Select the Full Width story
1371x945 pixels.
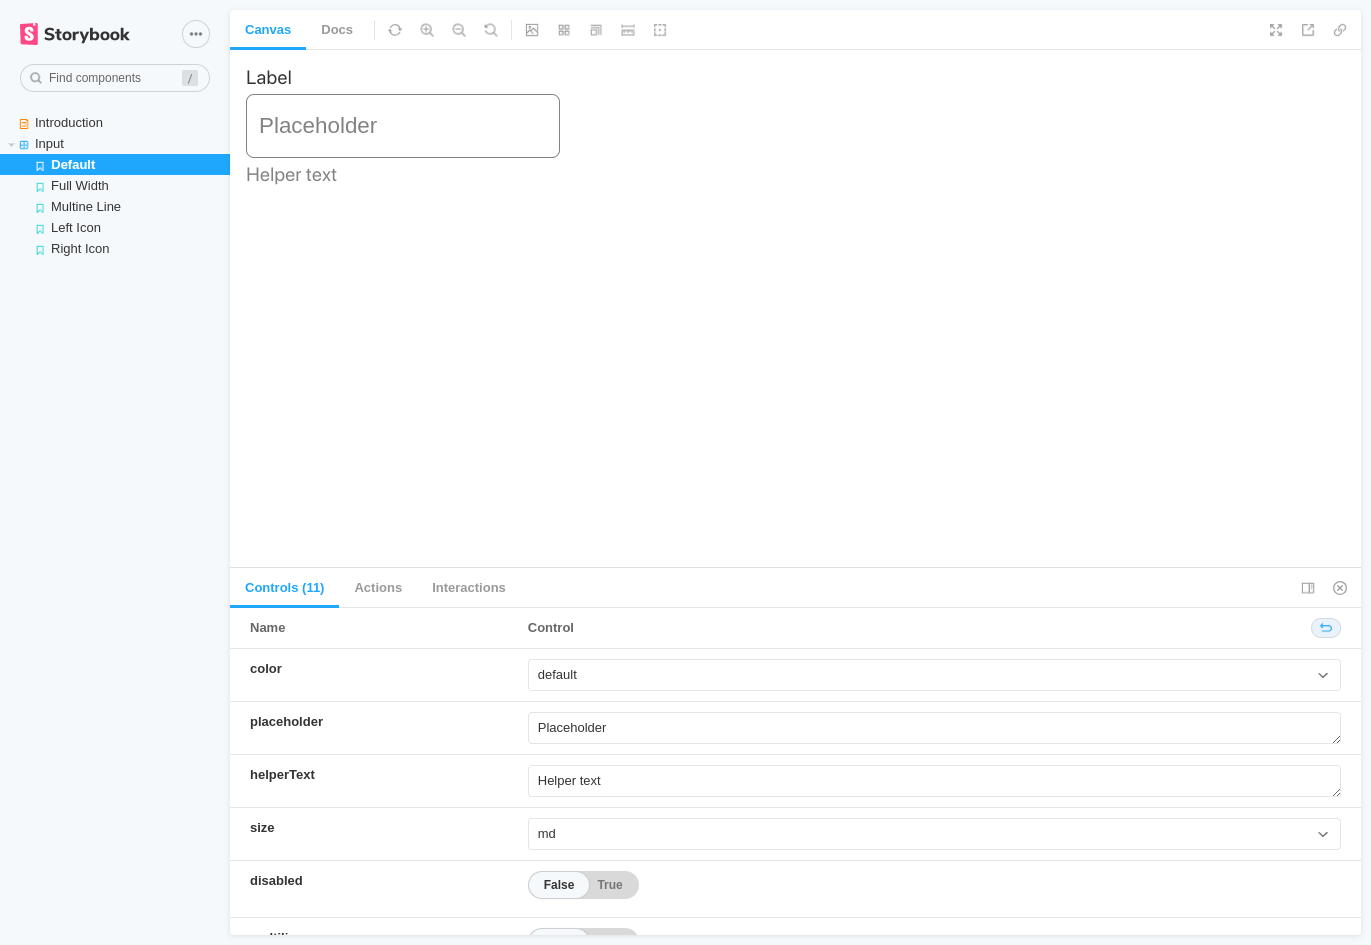point(80,185)
